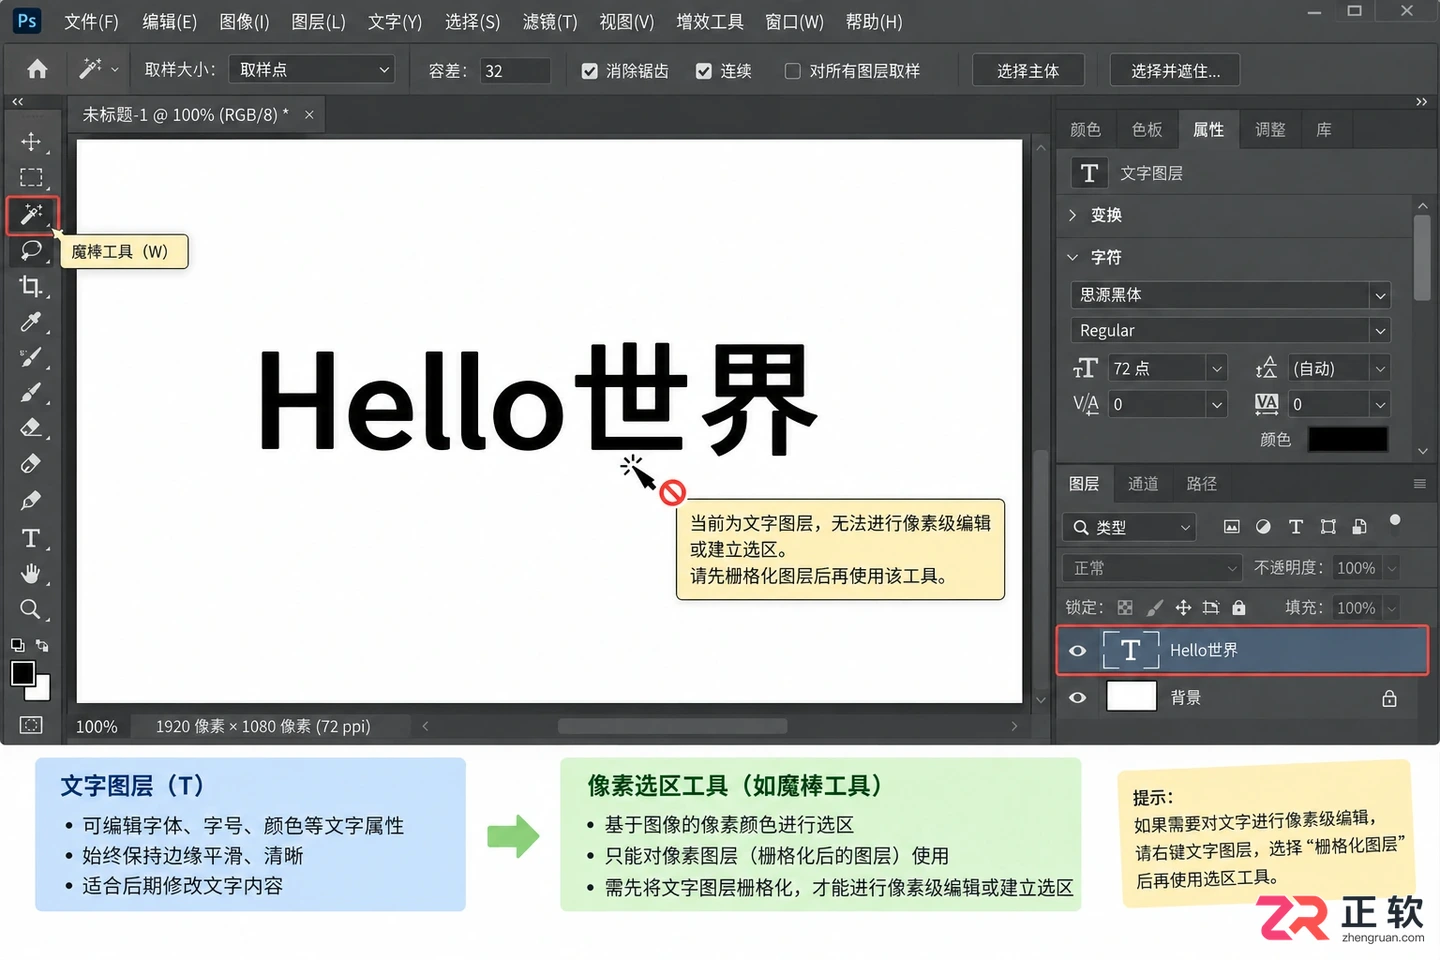Image resolution: width=1440 pixels, height=960 pixels.
Task: Open the Layers panel menu icon
Action: [1419, 484]
